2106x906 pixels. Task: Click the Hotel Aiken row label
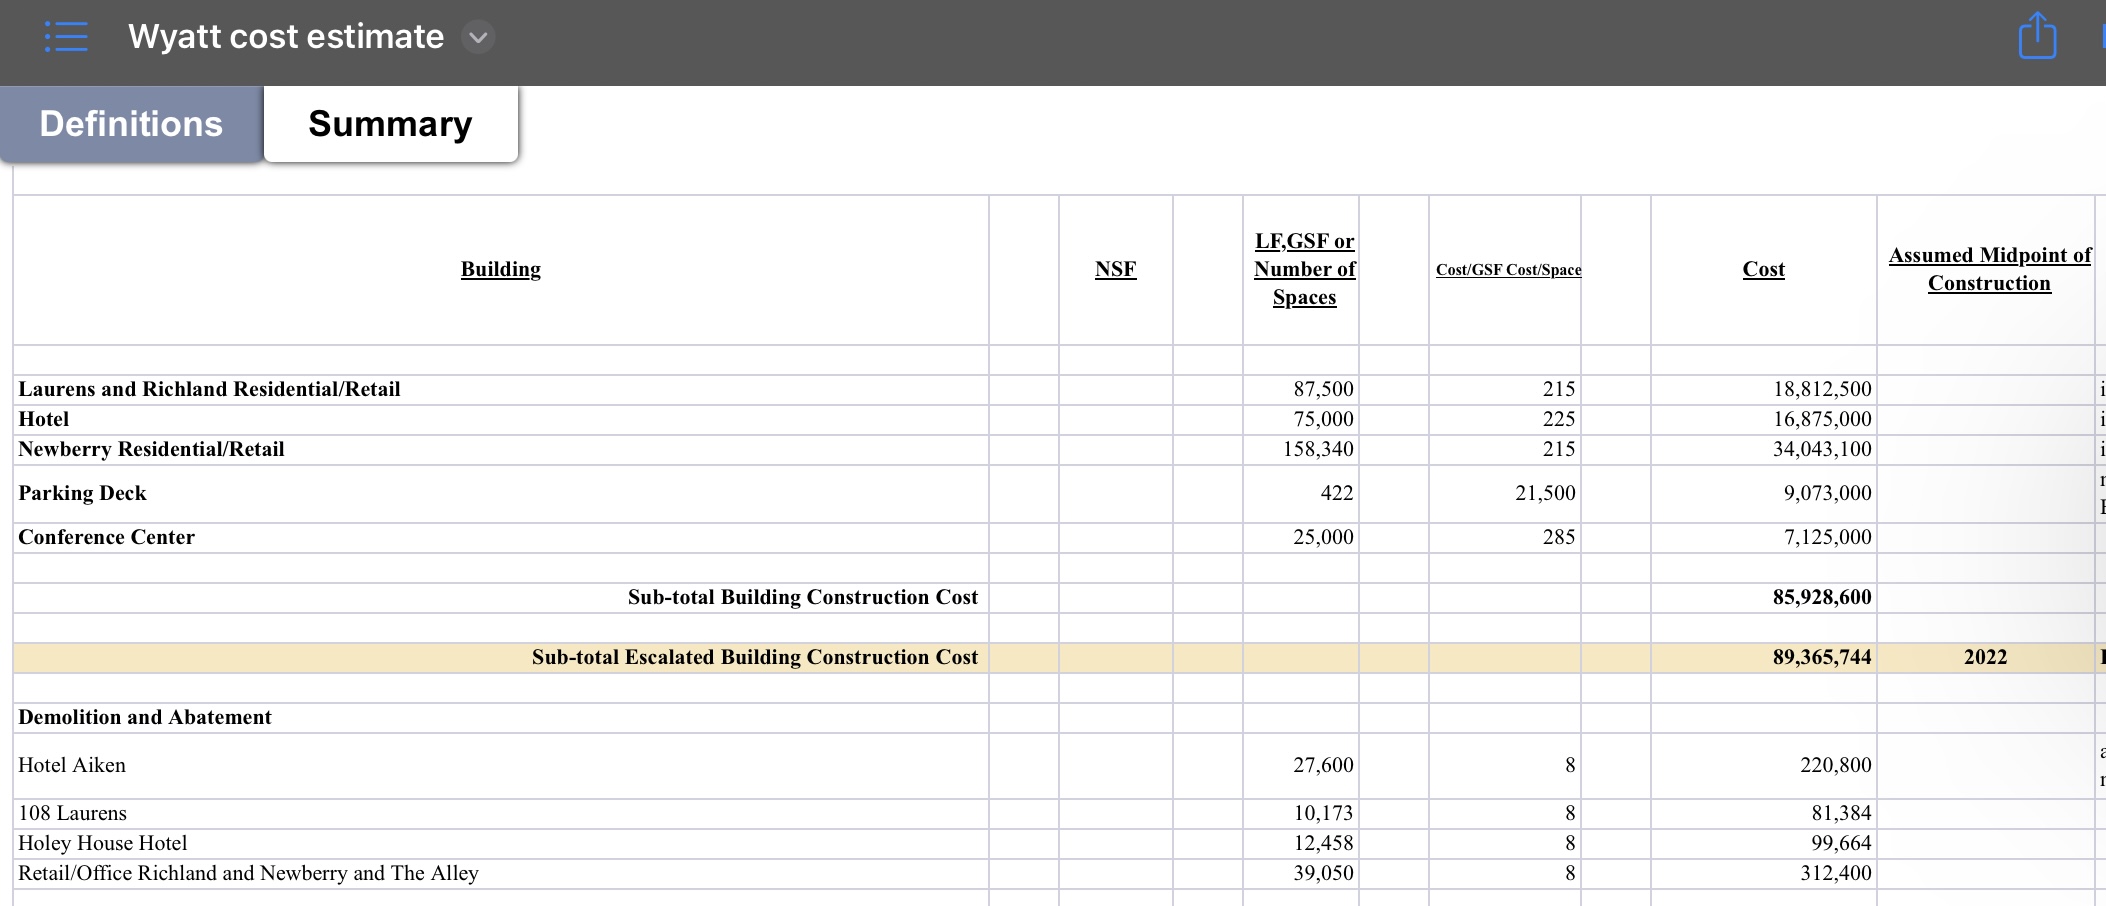pos(72,765)
